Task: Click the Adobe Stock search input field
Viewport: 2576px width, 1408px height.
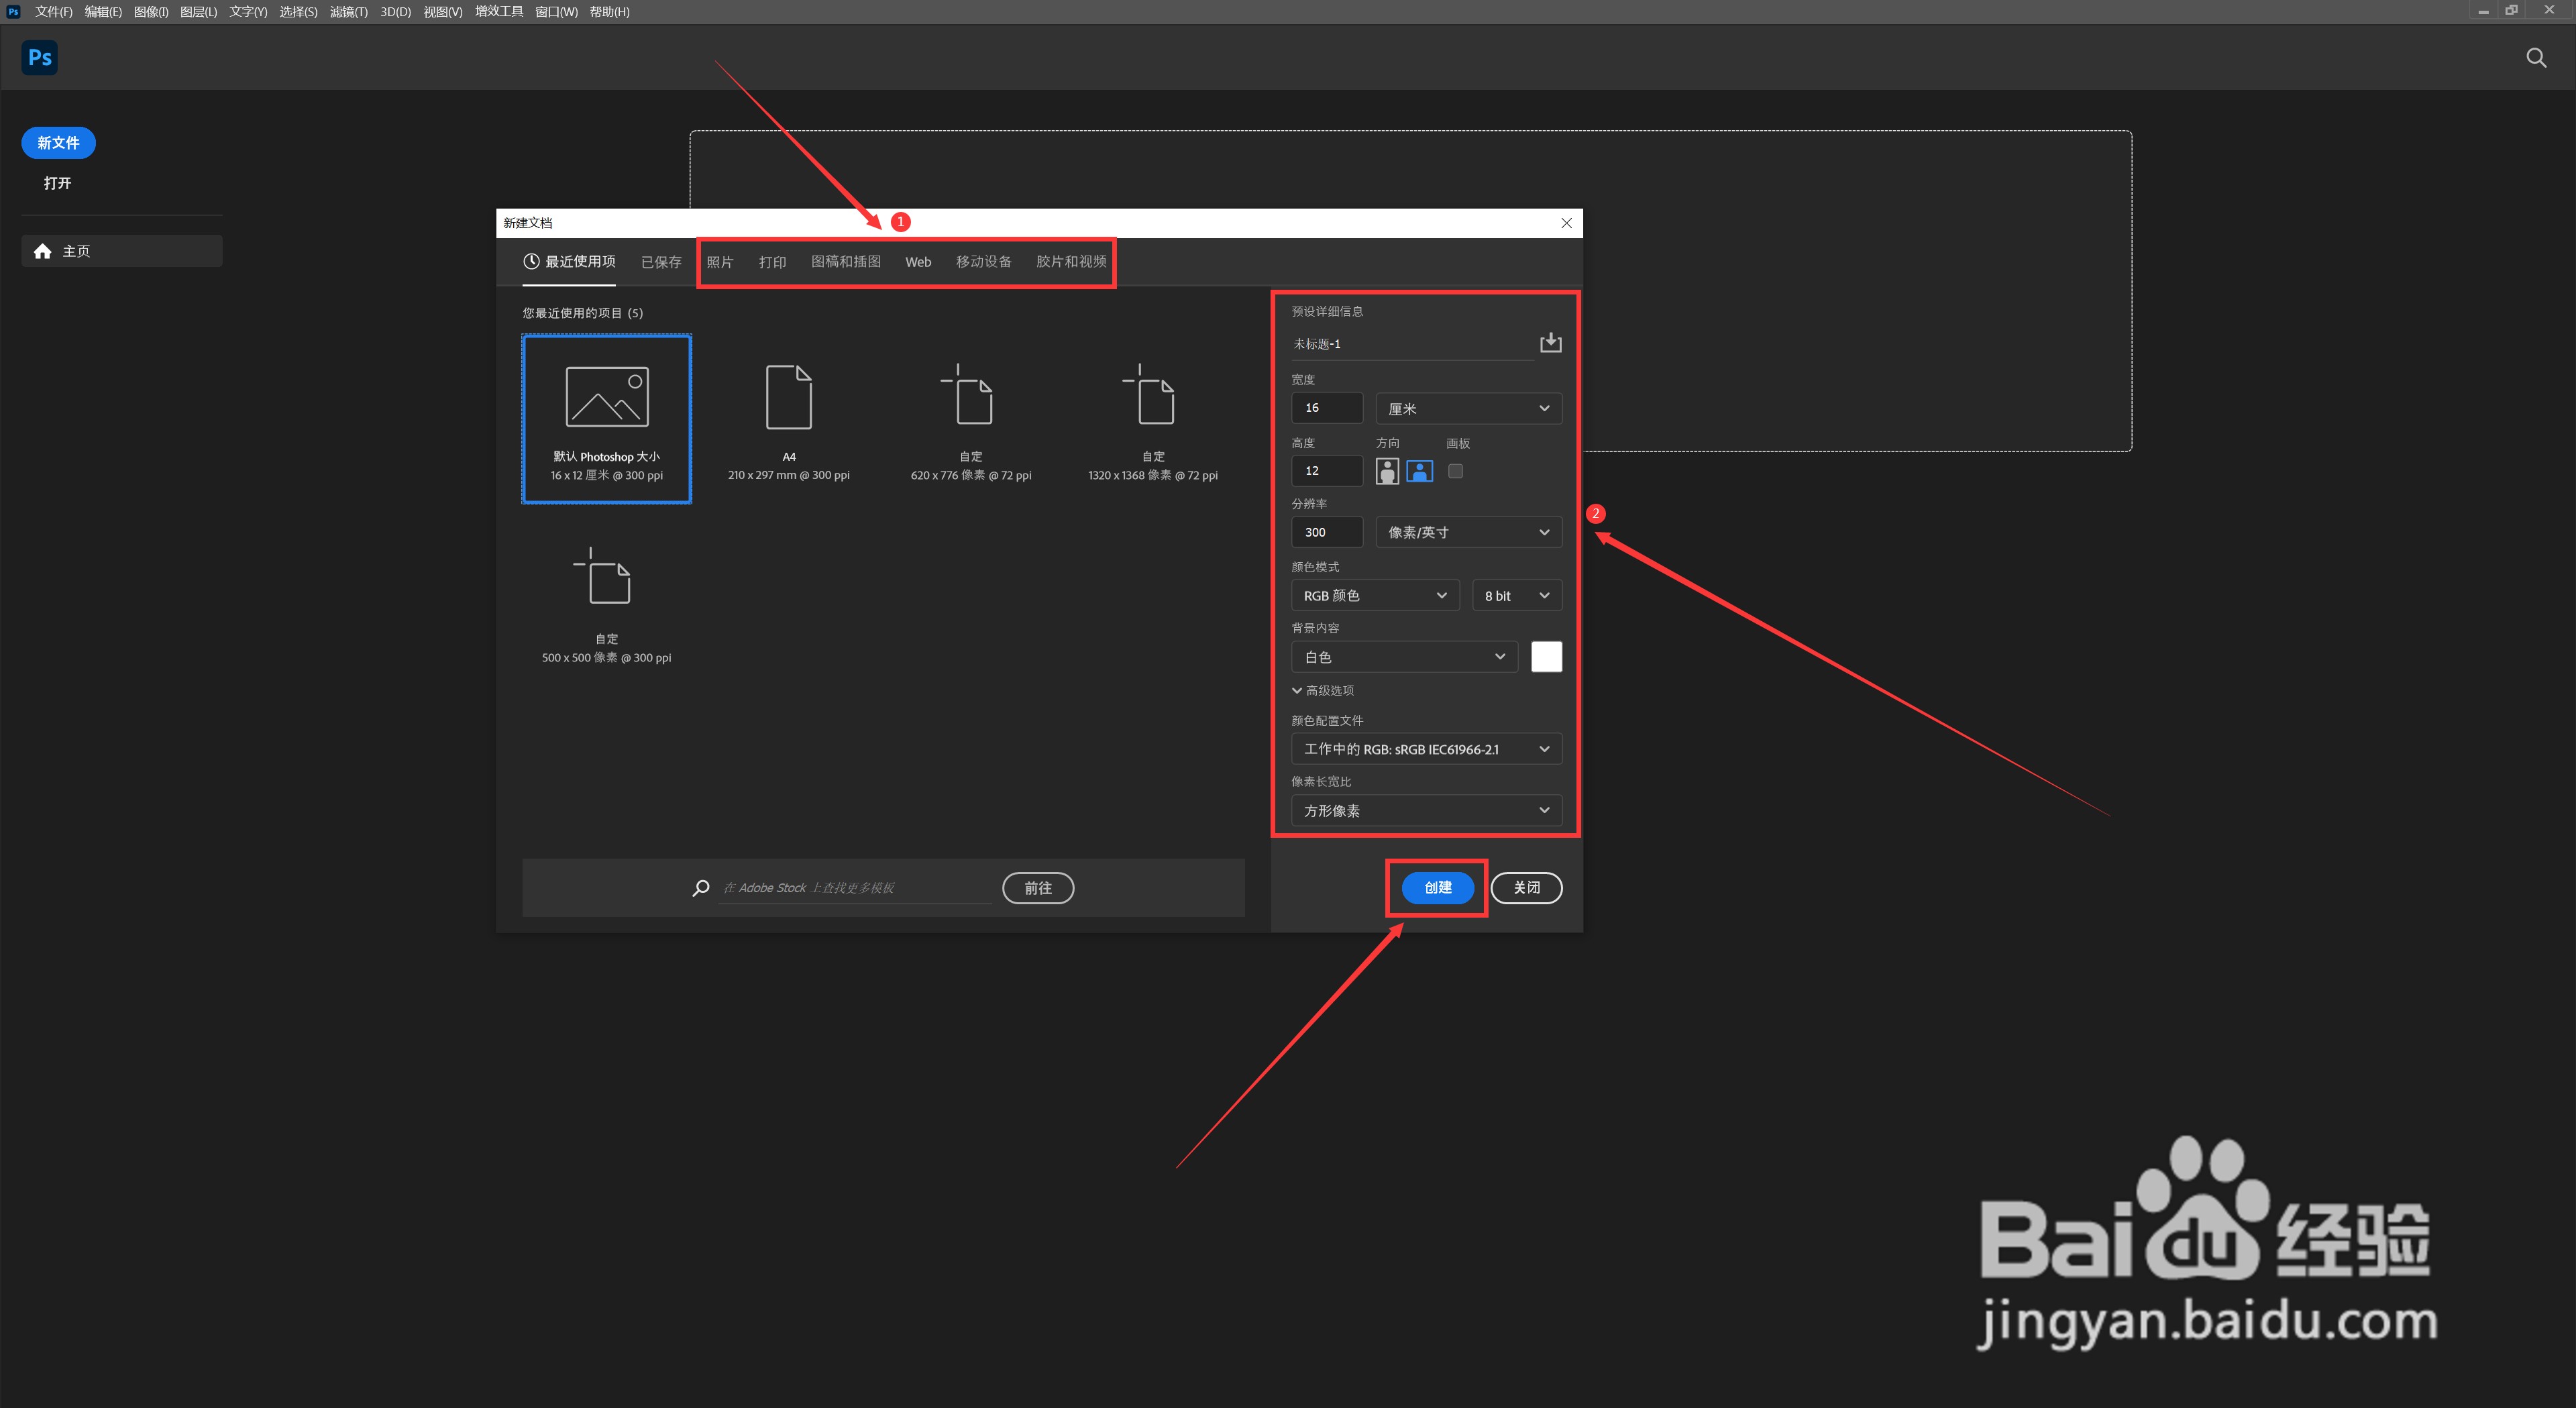Action: [x=855, y=888]
